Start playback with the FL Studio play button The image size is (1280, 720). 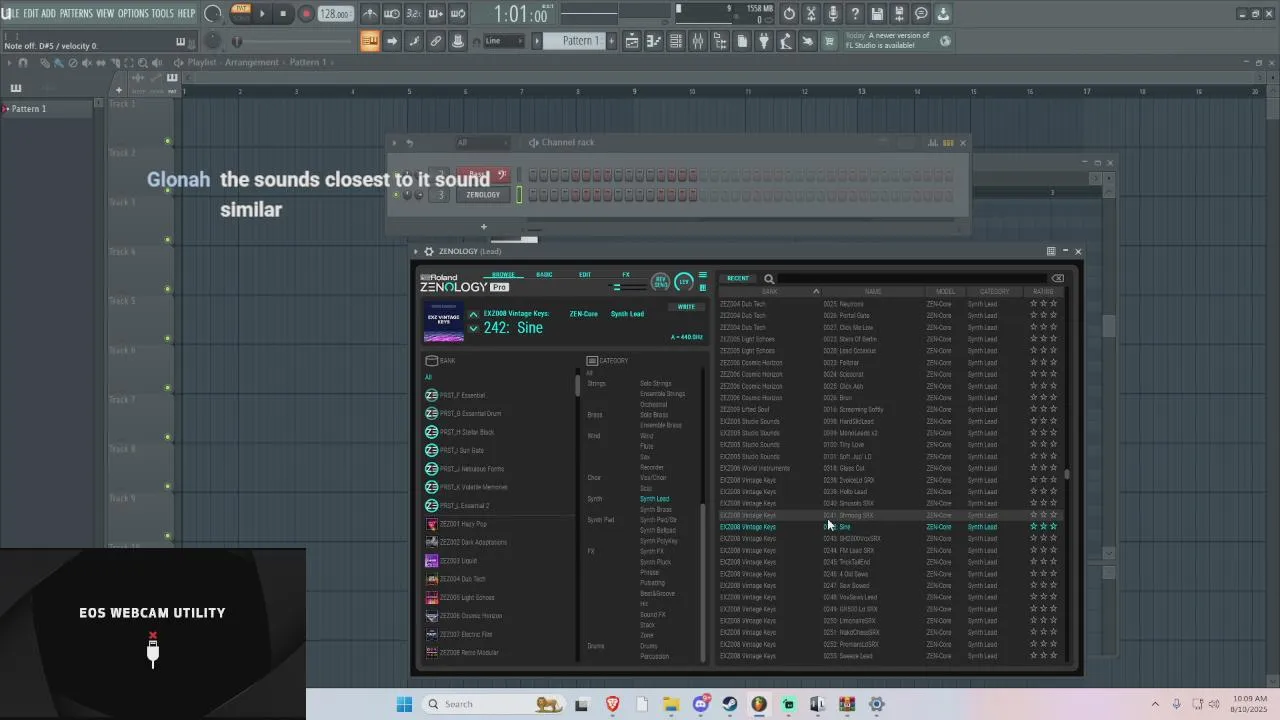click(262, 14)
